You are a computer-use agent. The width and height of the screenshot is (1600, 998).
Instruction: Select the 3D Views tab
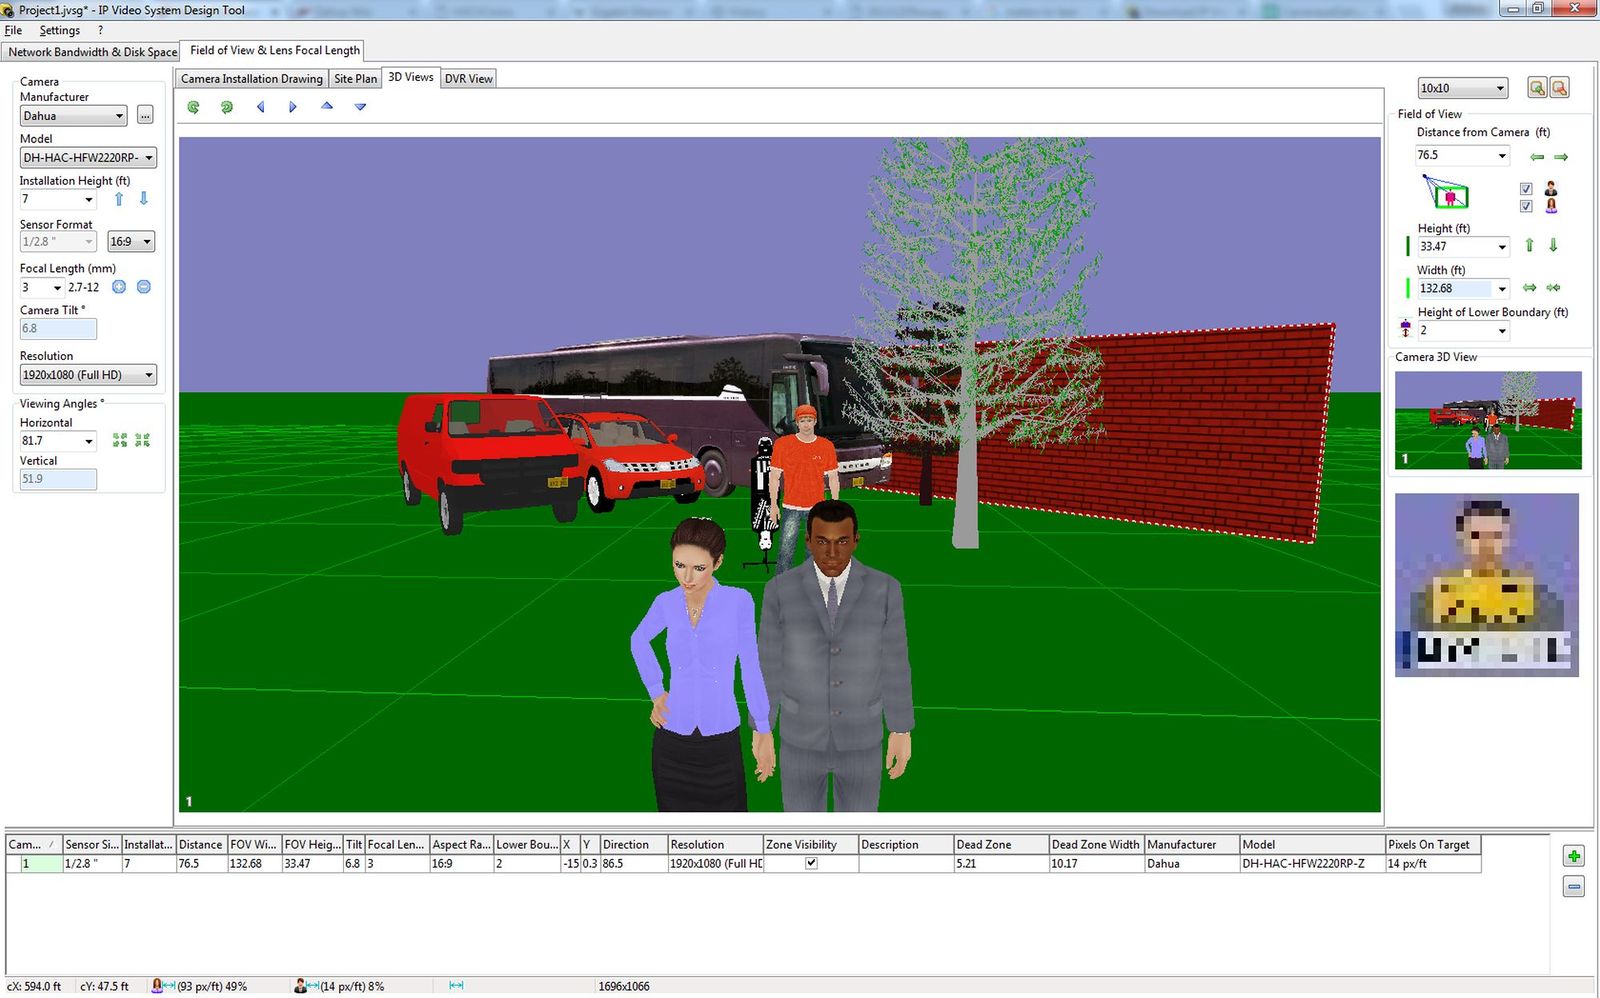coord(411,77)
